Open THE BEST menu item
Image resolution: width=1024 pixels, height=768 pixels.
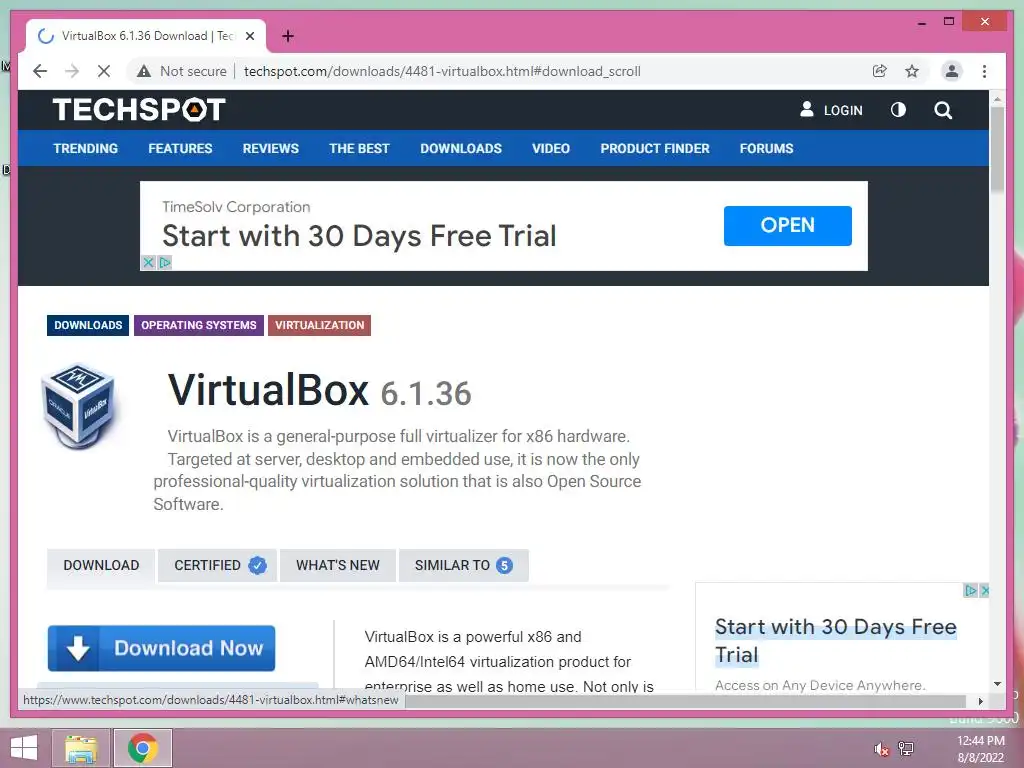pos(359,148)
